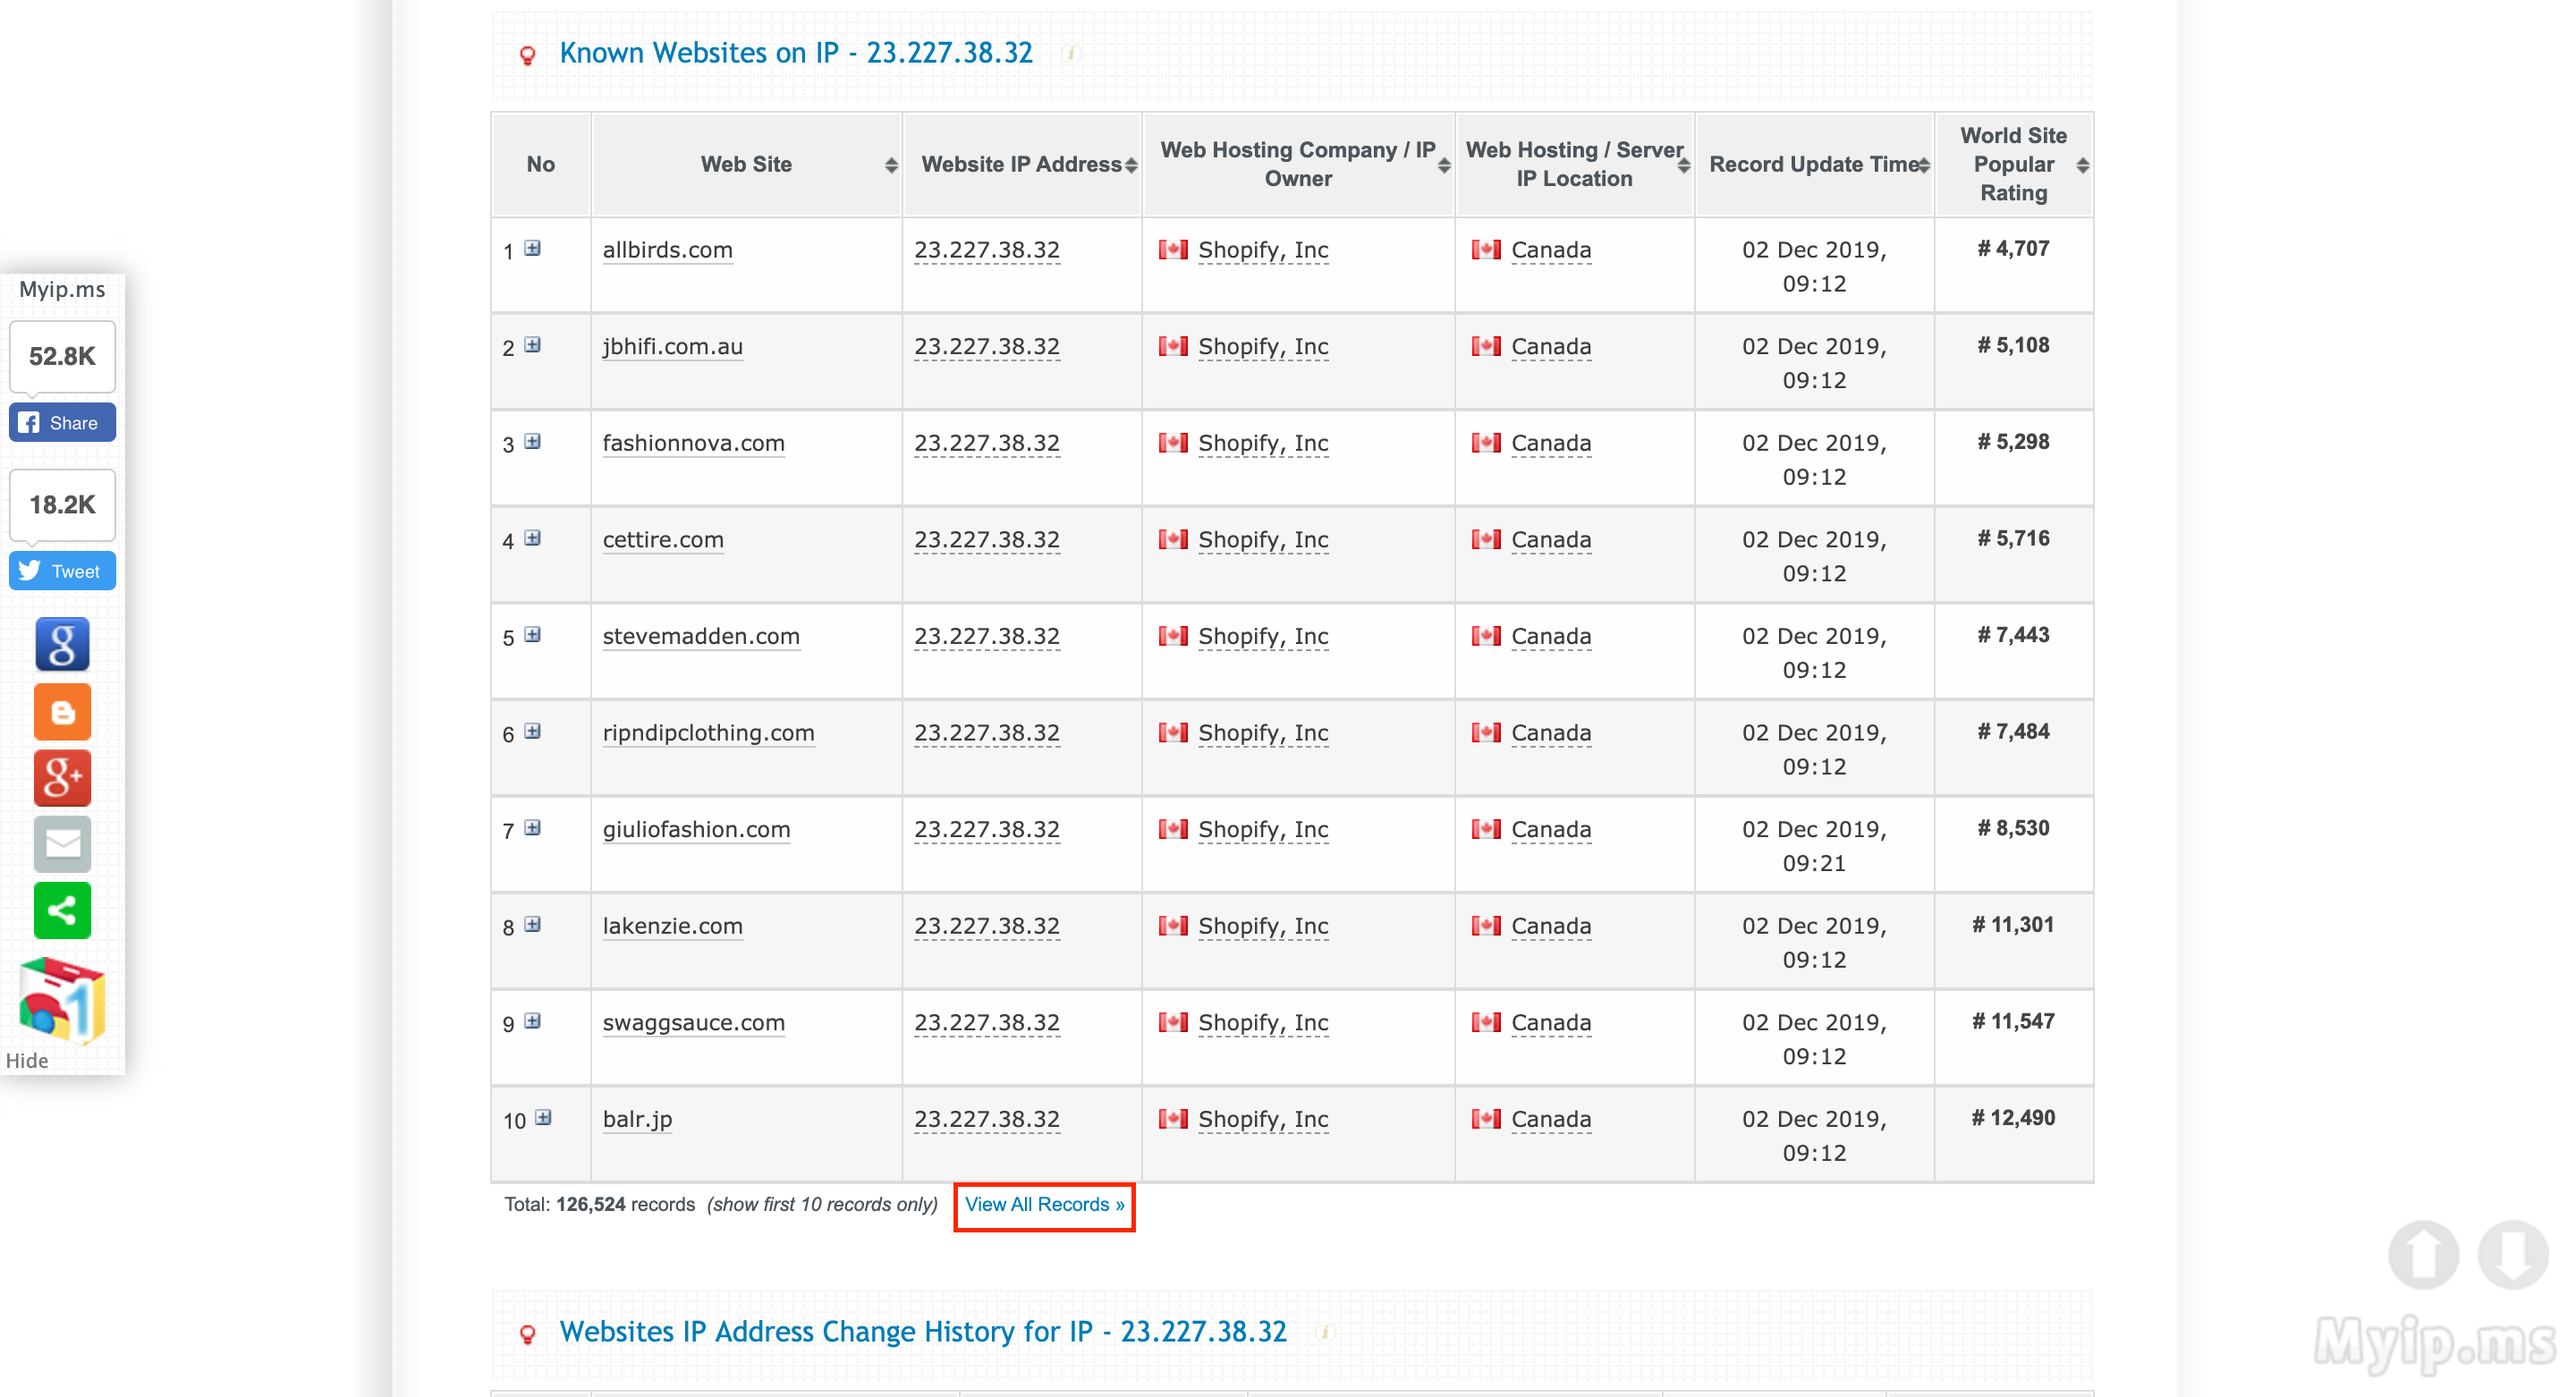Screen dimensions: 2576x1397
Task: Click Shopify flag icon in allbirds.com row
Action: coord(1173,249)
